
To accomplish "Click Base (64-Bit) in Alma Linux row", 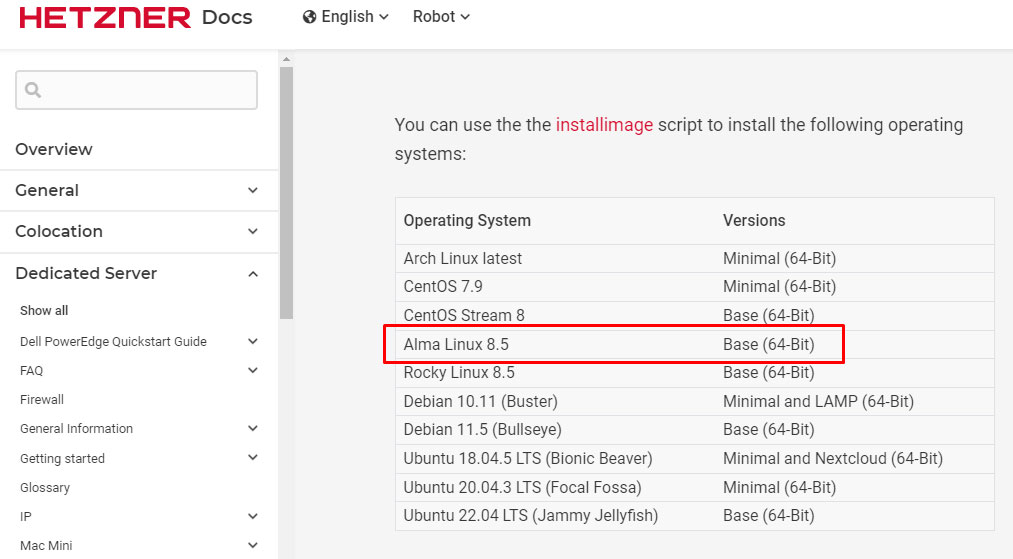I will click(x=768, y=344).
